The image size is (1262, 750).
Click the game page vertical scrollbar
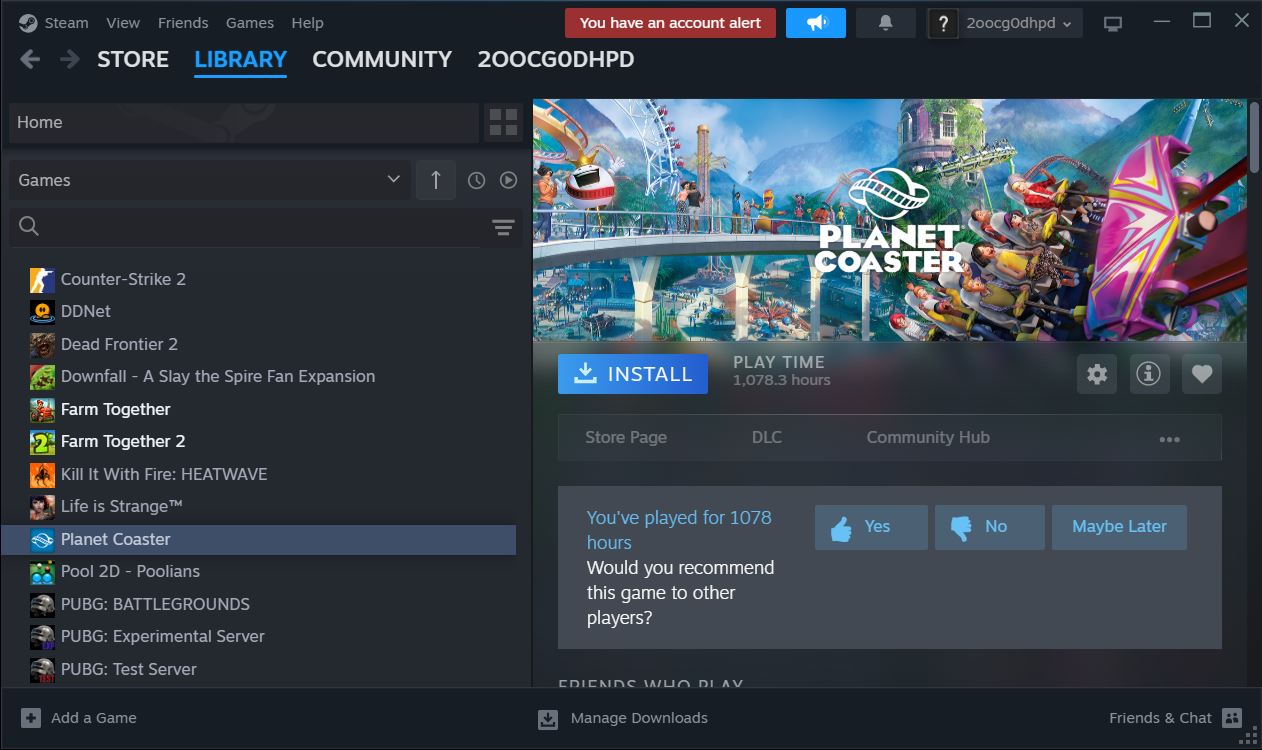tap(1255, 137)
